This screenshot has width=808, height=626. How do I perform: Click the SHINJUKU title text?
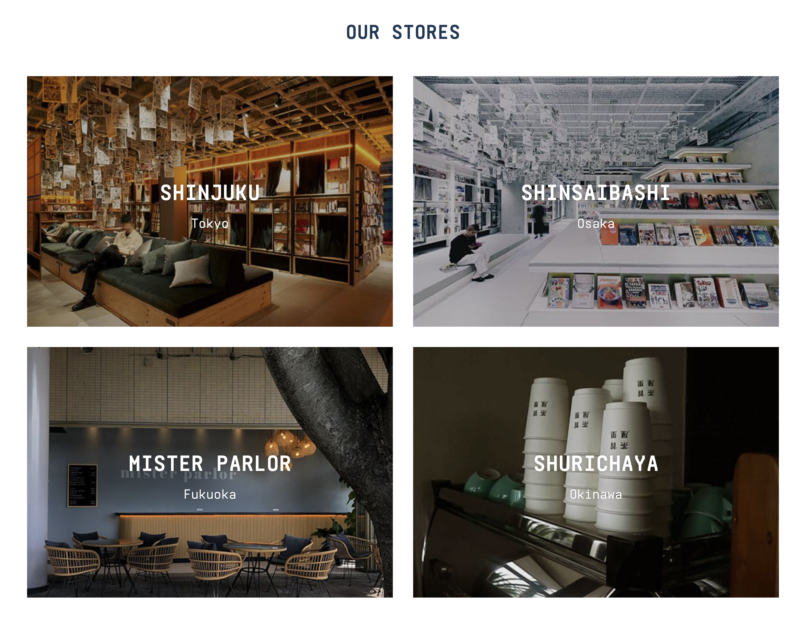tap(210, 193)
